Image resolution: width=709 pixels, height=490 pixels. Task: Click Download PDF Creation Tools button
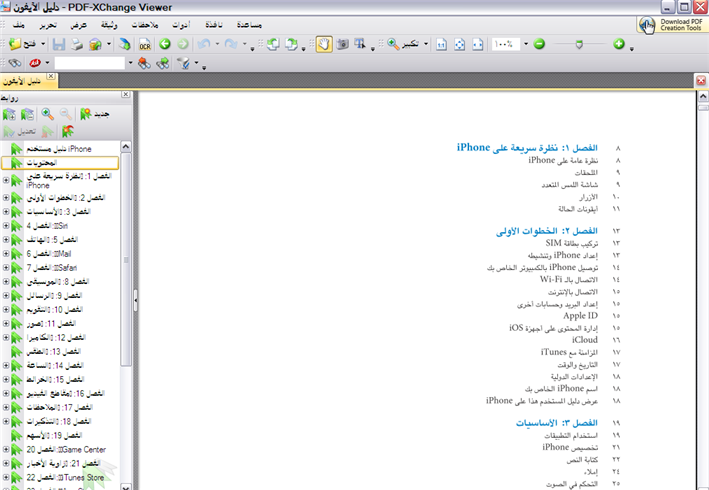coord(672,24)
